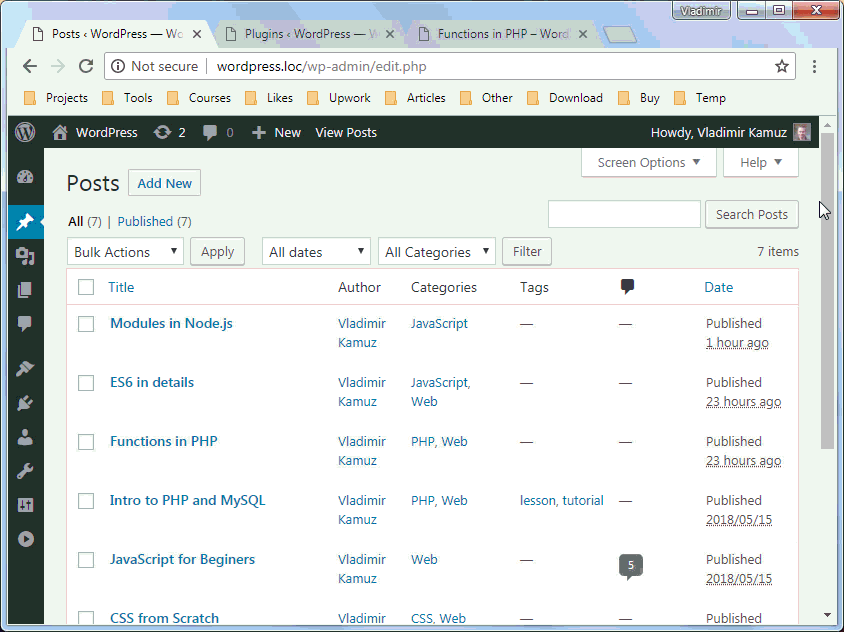Select the Posts pushpin sidebar icon

(25, 221)
